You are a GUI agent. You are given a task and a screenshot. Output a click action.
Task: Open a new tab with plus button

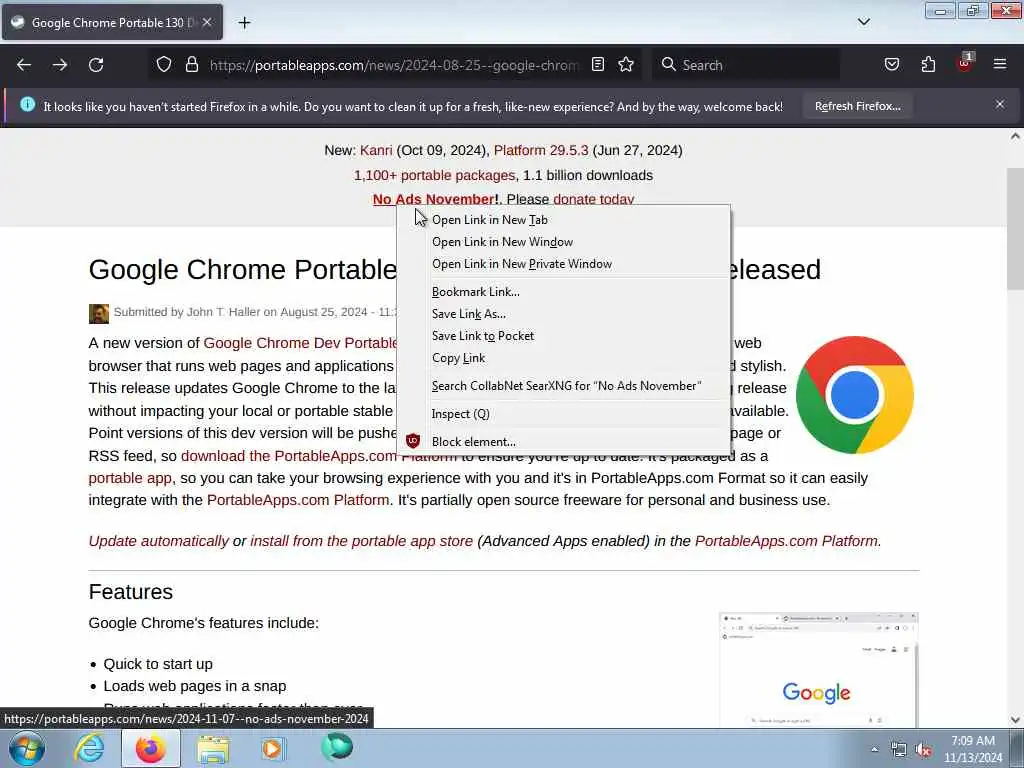point(244,23)
